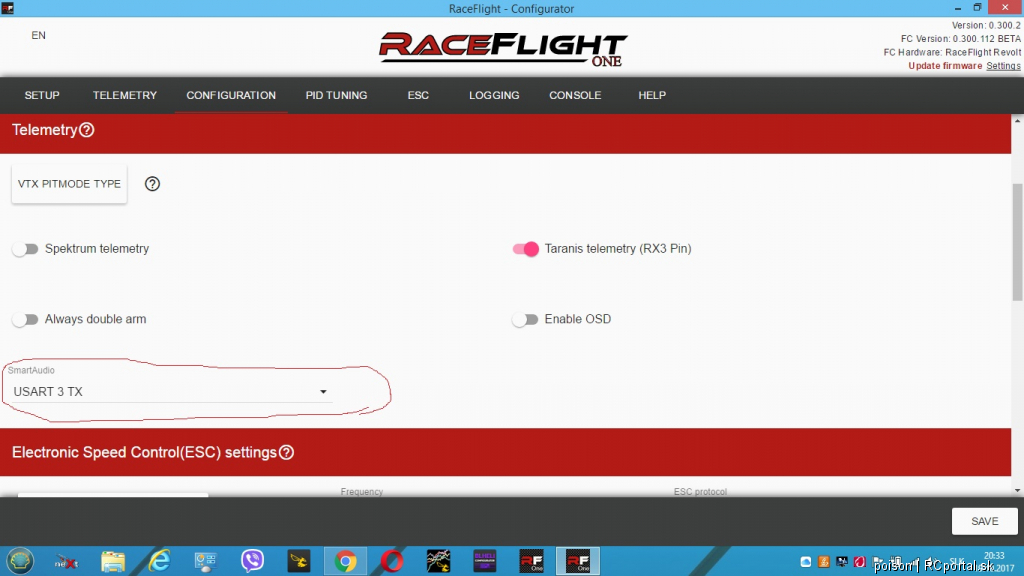This screenshot has height=576, width=1024.
Task: Switch to the ESC tab
Action: pyautogui.click(x=418, y=95)
